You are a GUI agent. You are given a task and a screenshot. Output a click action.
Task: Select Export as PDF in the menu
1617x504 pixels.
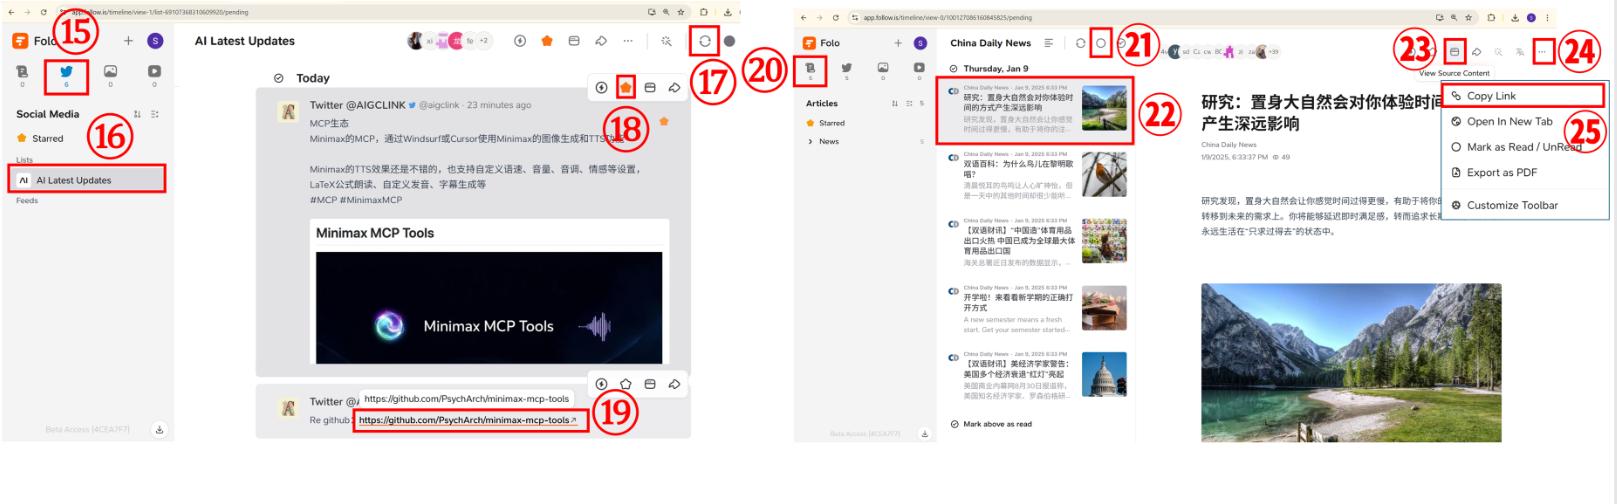coord(1501,173)
